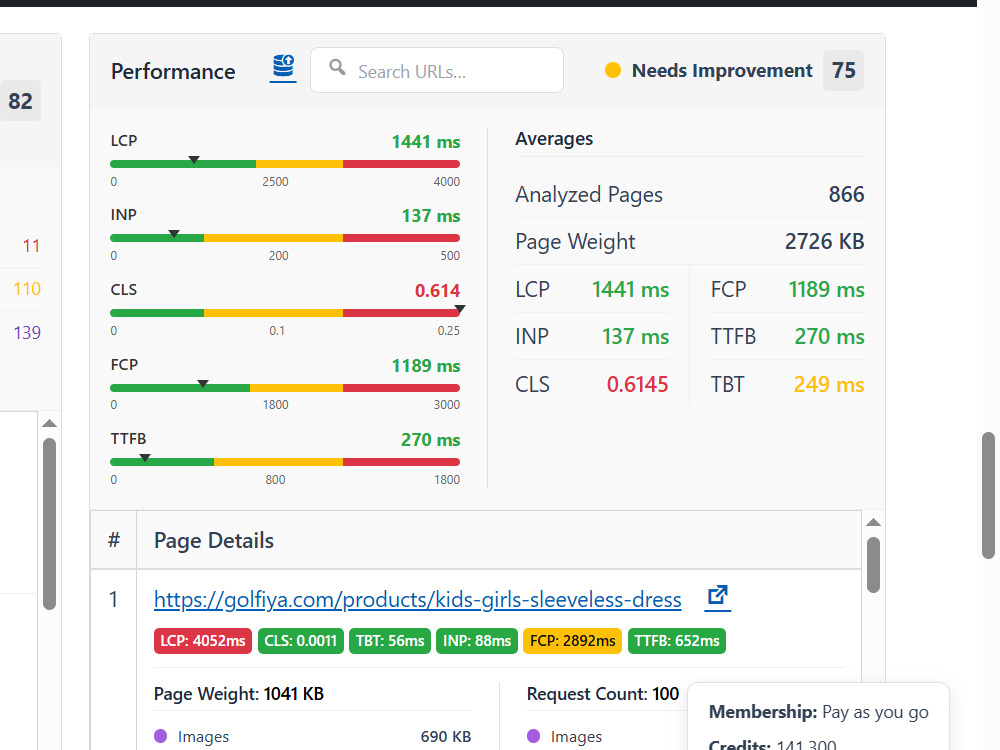Click the average LCP value in Averages
This screenshot has height=750, width=1000.
pos(631,290)
